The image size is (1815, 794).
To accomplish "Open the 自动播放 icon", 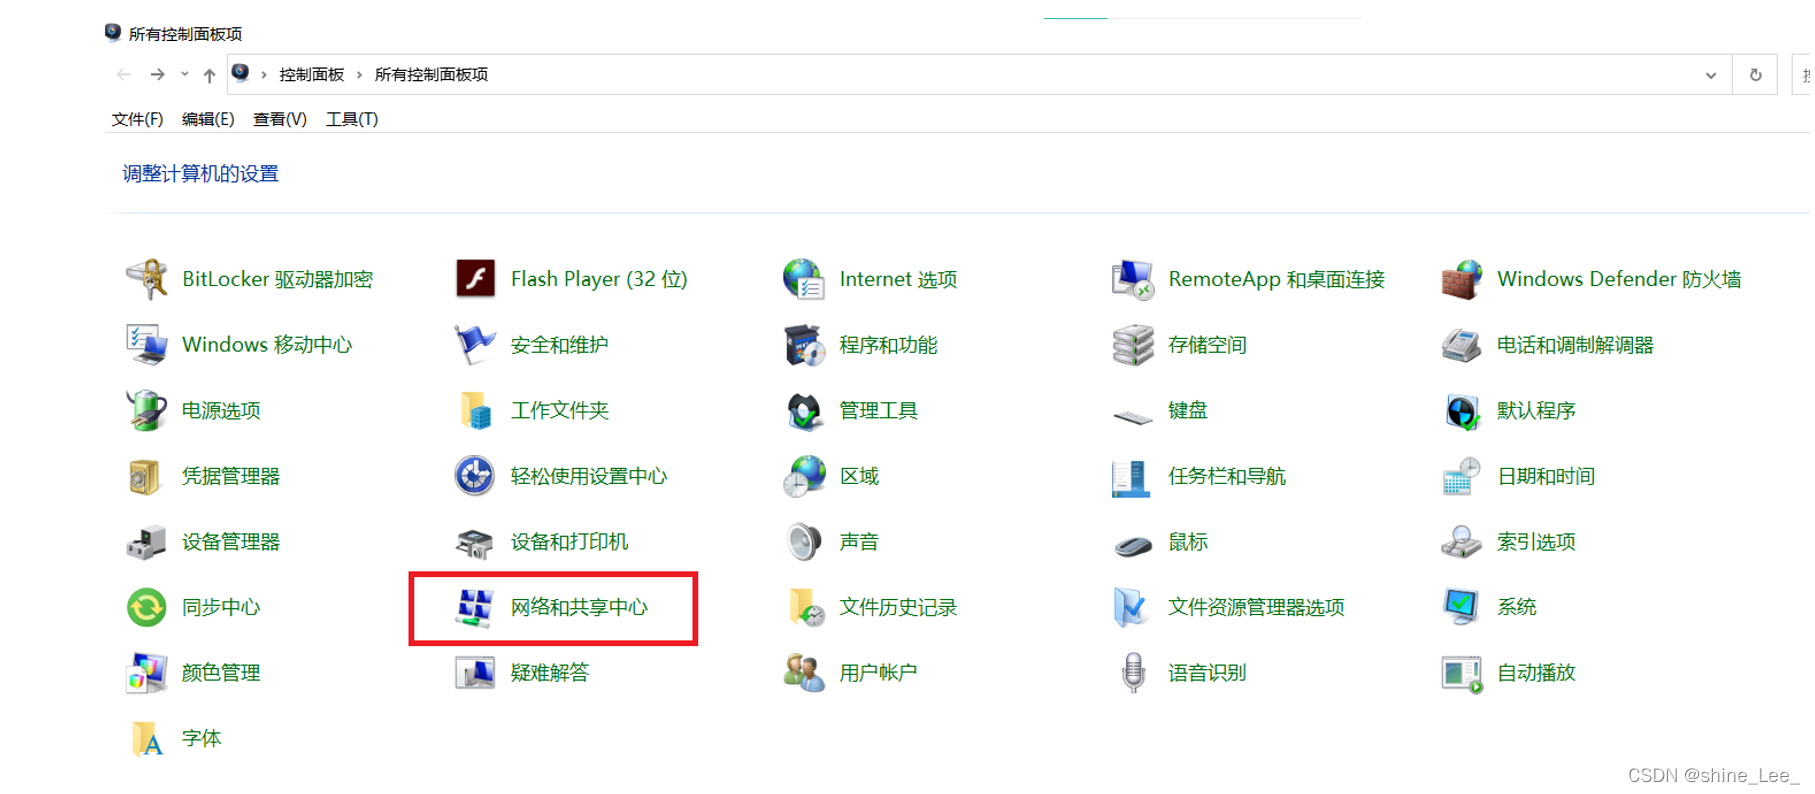I will click(x=1461, y=673).
